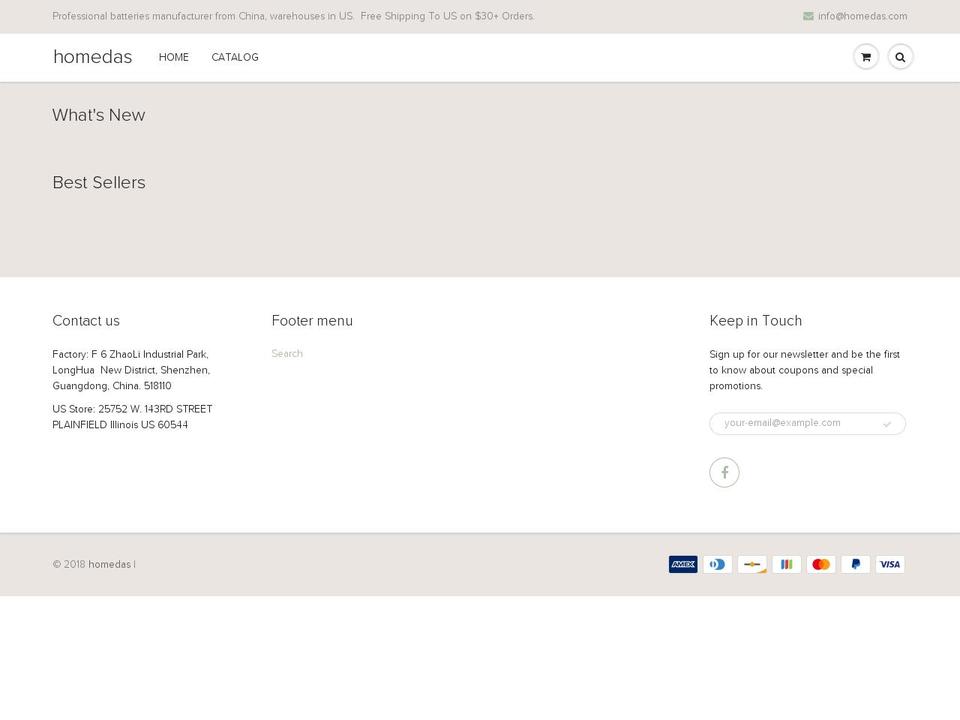The image size is (960, 720).
Task: Click info@homedas.com email link
Action: [x=863, y=16]
